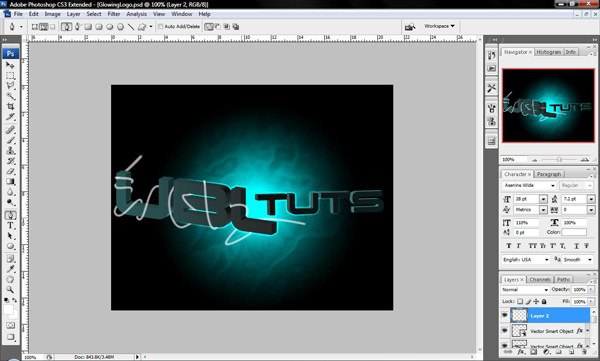Choose Freeform Pen in options bar
600x361 pixels.
pyautogui.click(x=78, y=27)
